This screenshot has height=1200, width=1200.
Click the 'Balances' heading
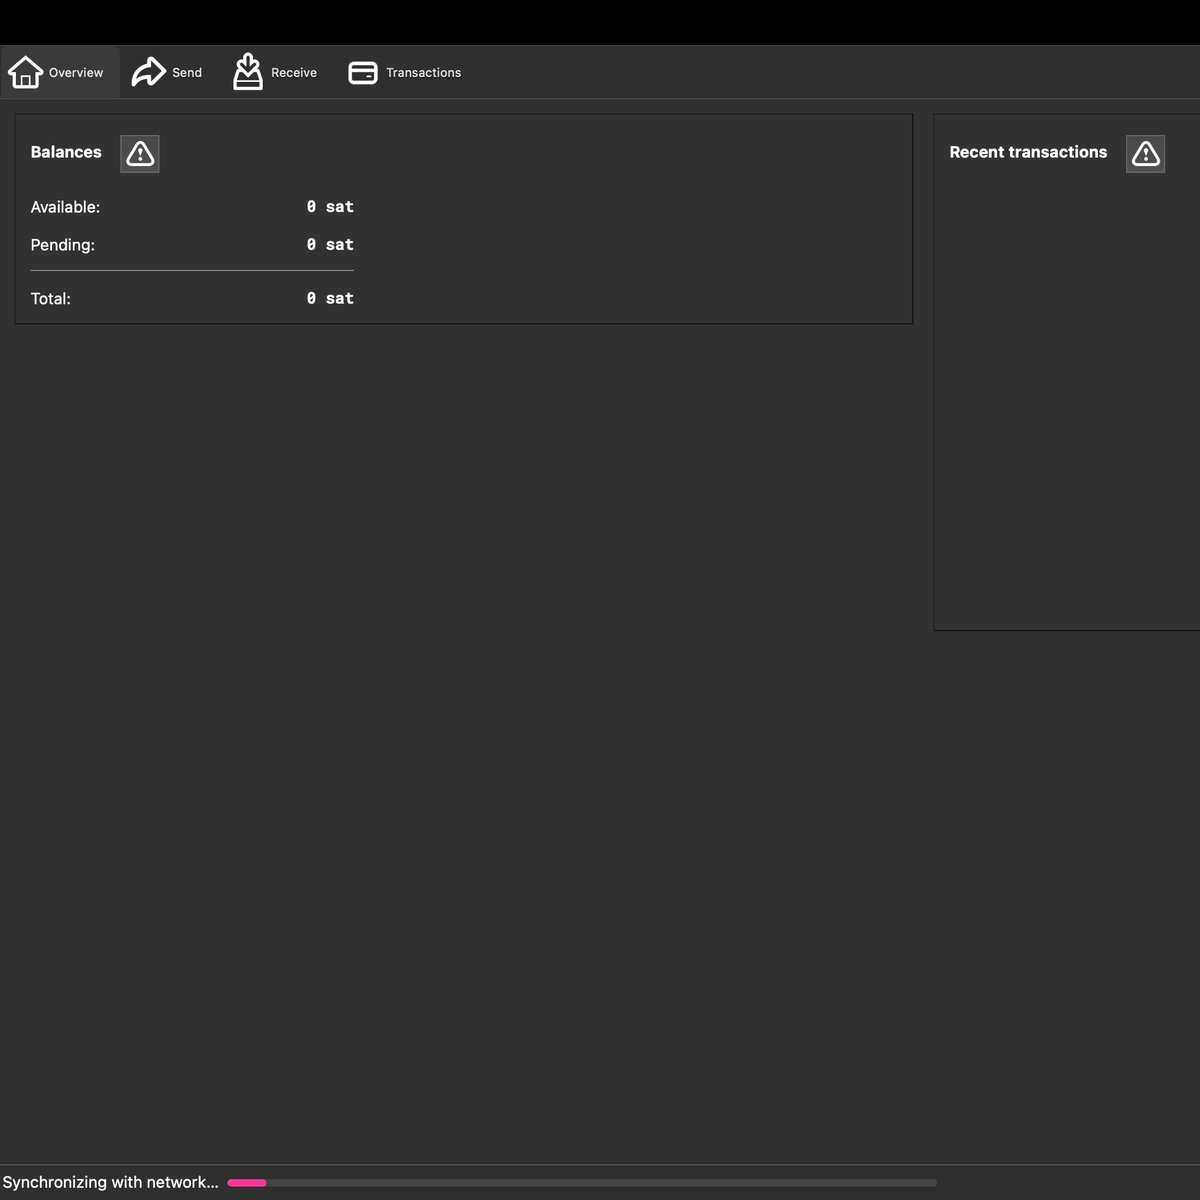click(66, 152)
